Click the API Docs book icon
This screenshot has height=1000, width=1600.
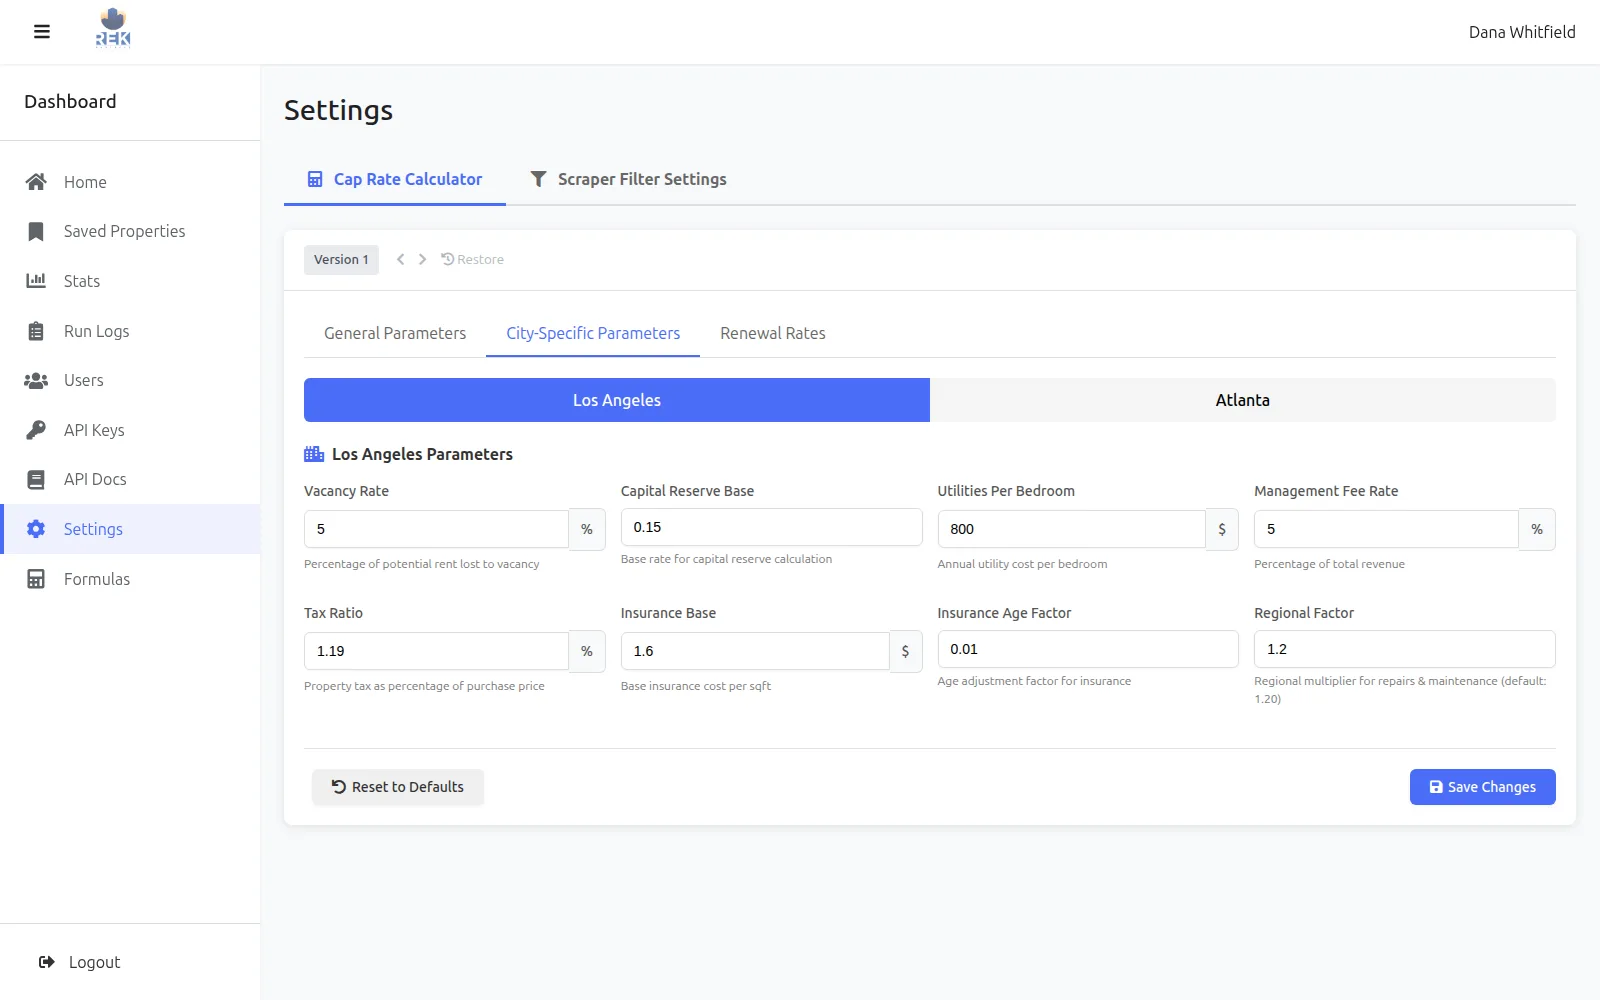pos(36,480)
